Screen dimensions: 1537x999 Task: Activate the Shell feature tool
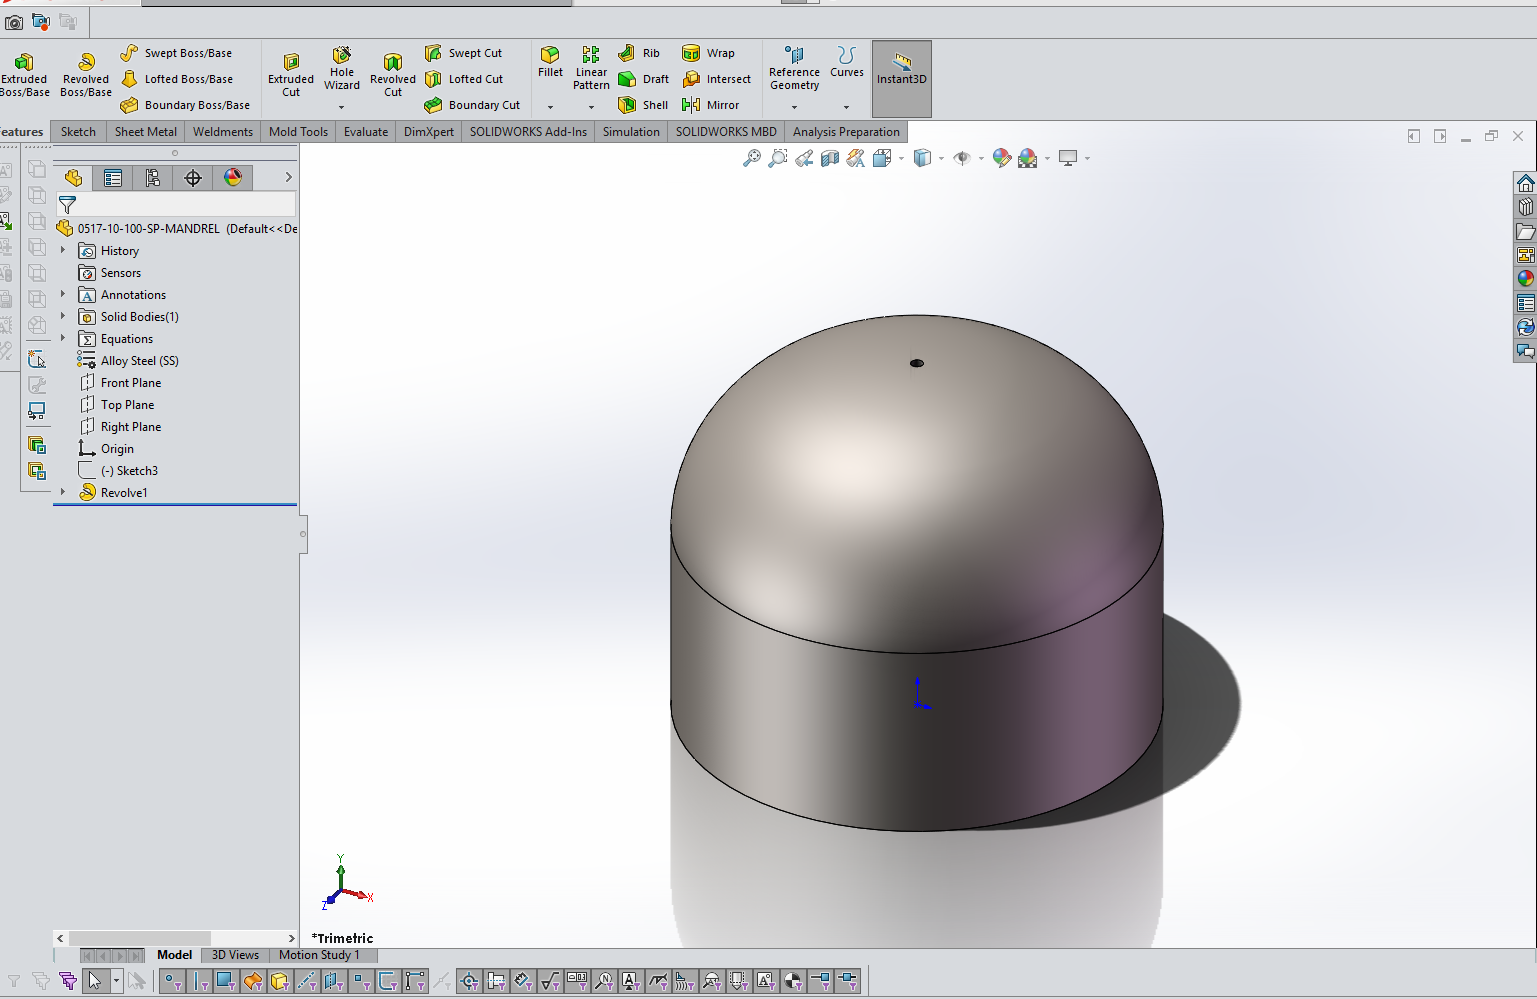click(642, 104)
